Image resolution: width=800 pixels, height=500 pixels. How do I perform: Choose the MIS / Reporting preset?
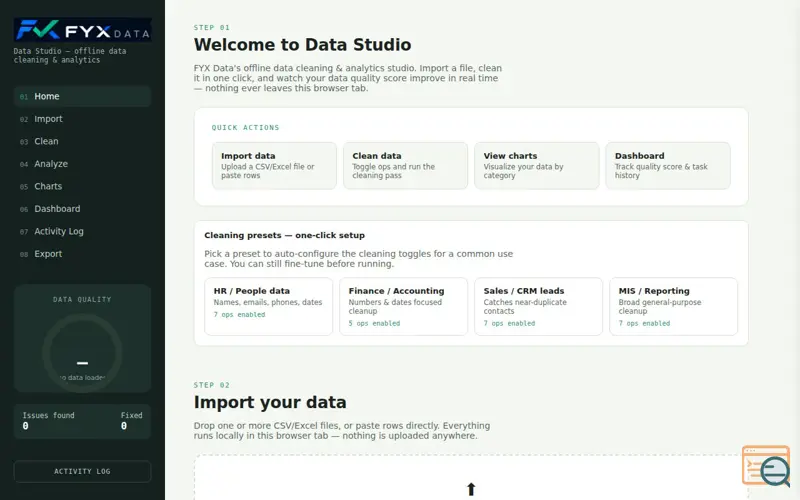point(673,307)
